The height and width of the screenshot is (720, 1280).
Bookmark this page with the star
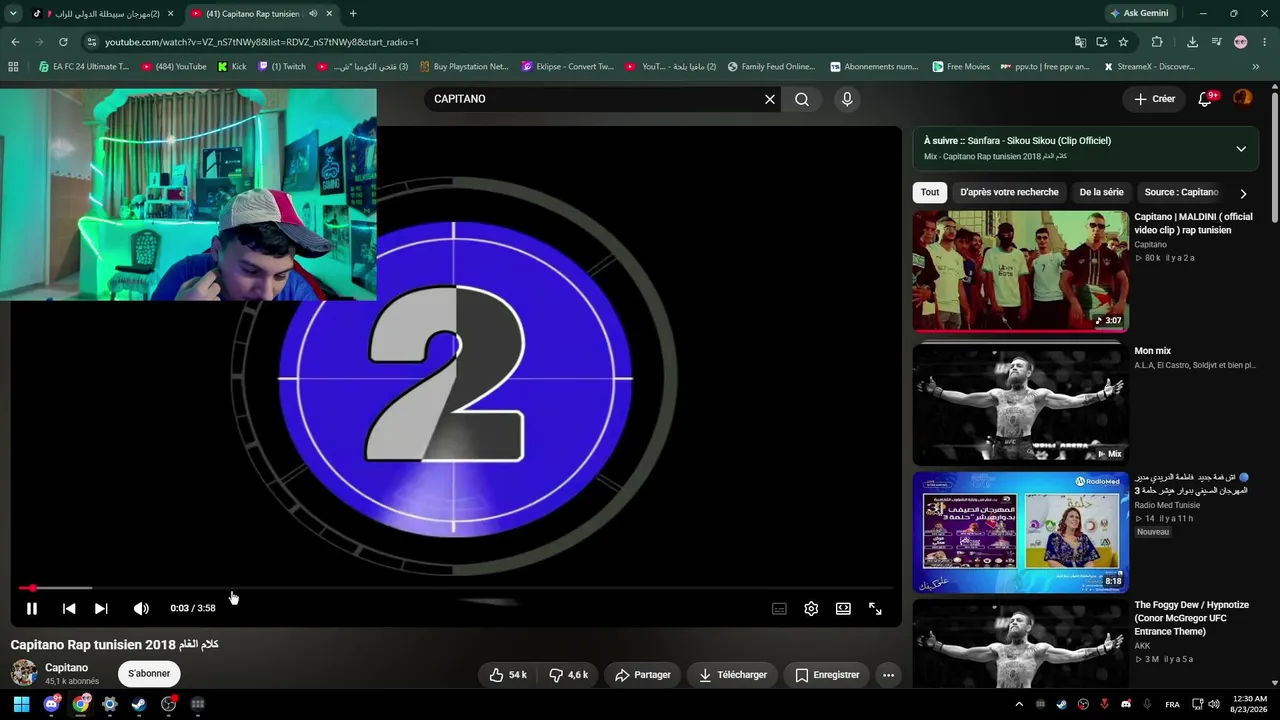1123,42
